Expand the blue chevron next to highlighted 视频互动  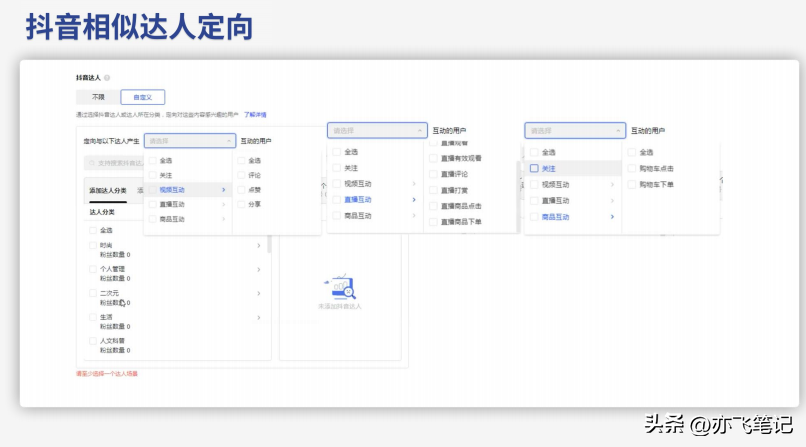pyautogui.click(x=224, y=190)
